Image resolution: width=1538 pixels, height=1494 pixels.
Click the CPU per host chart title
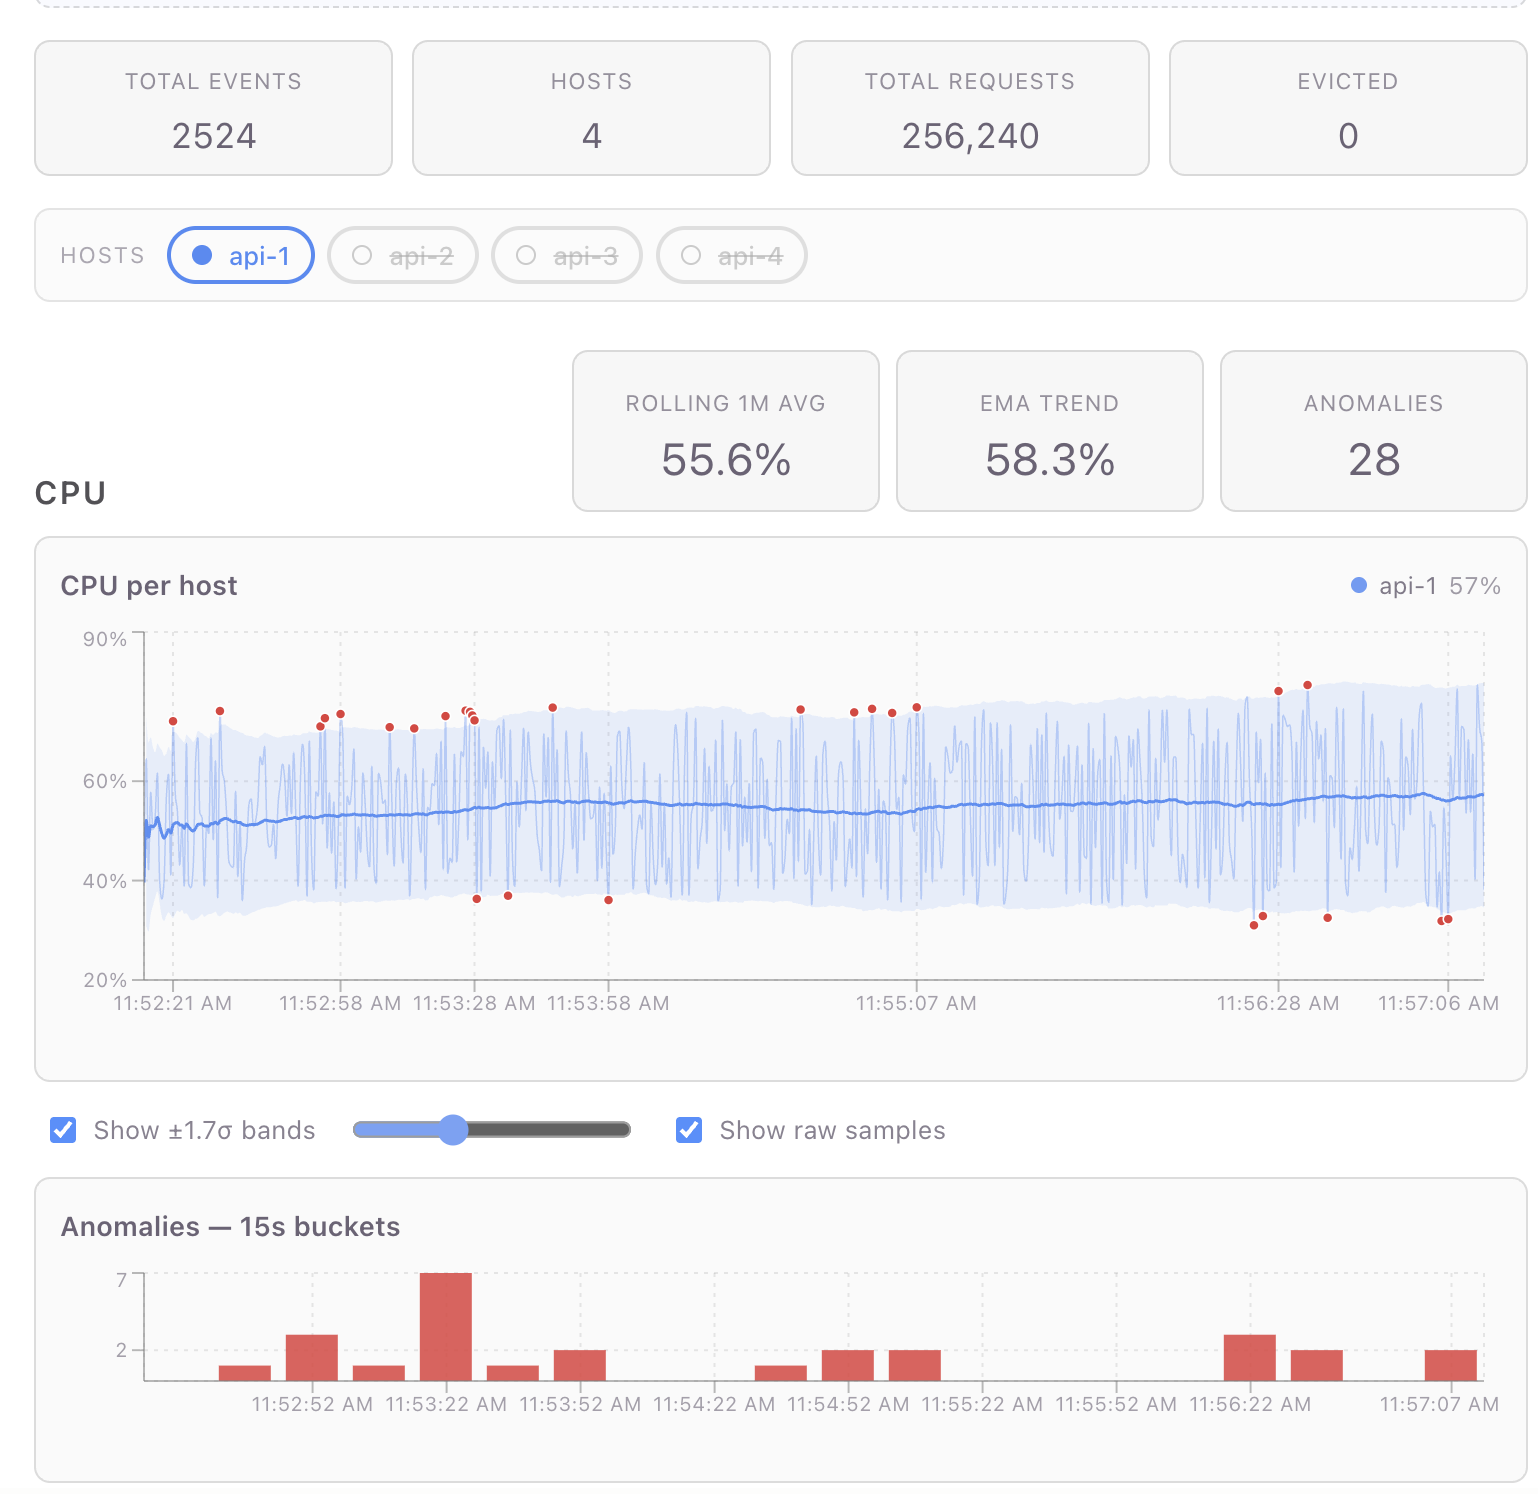point(148,585)
